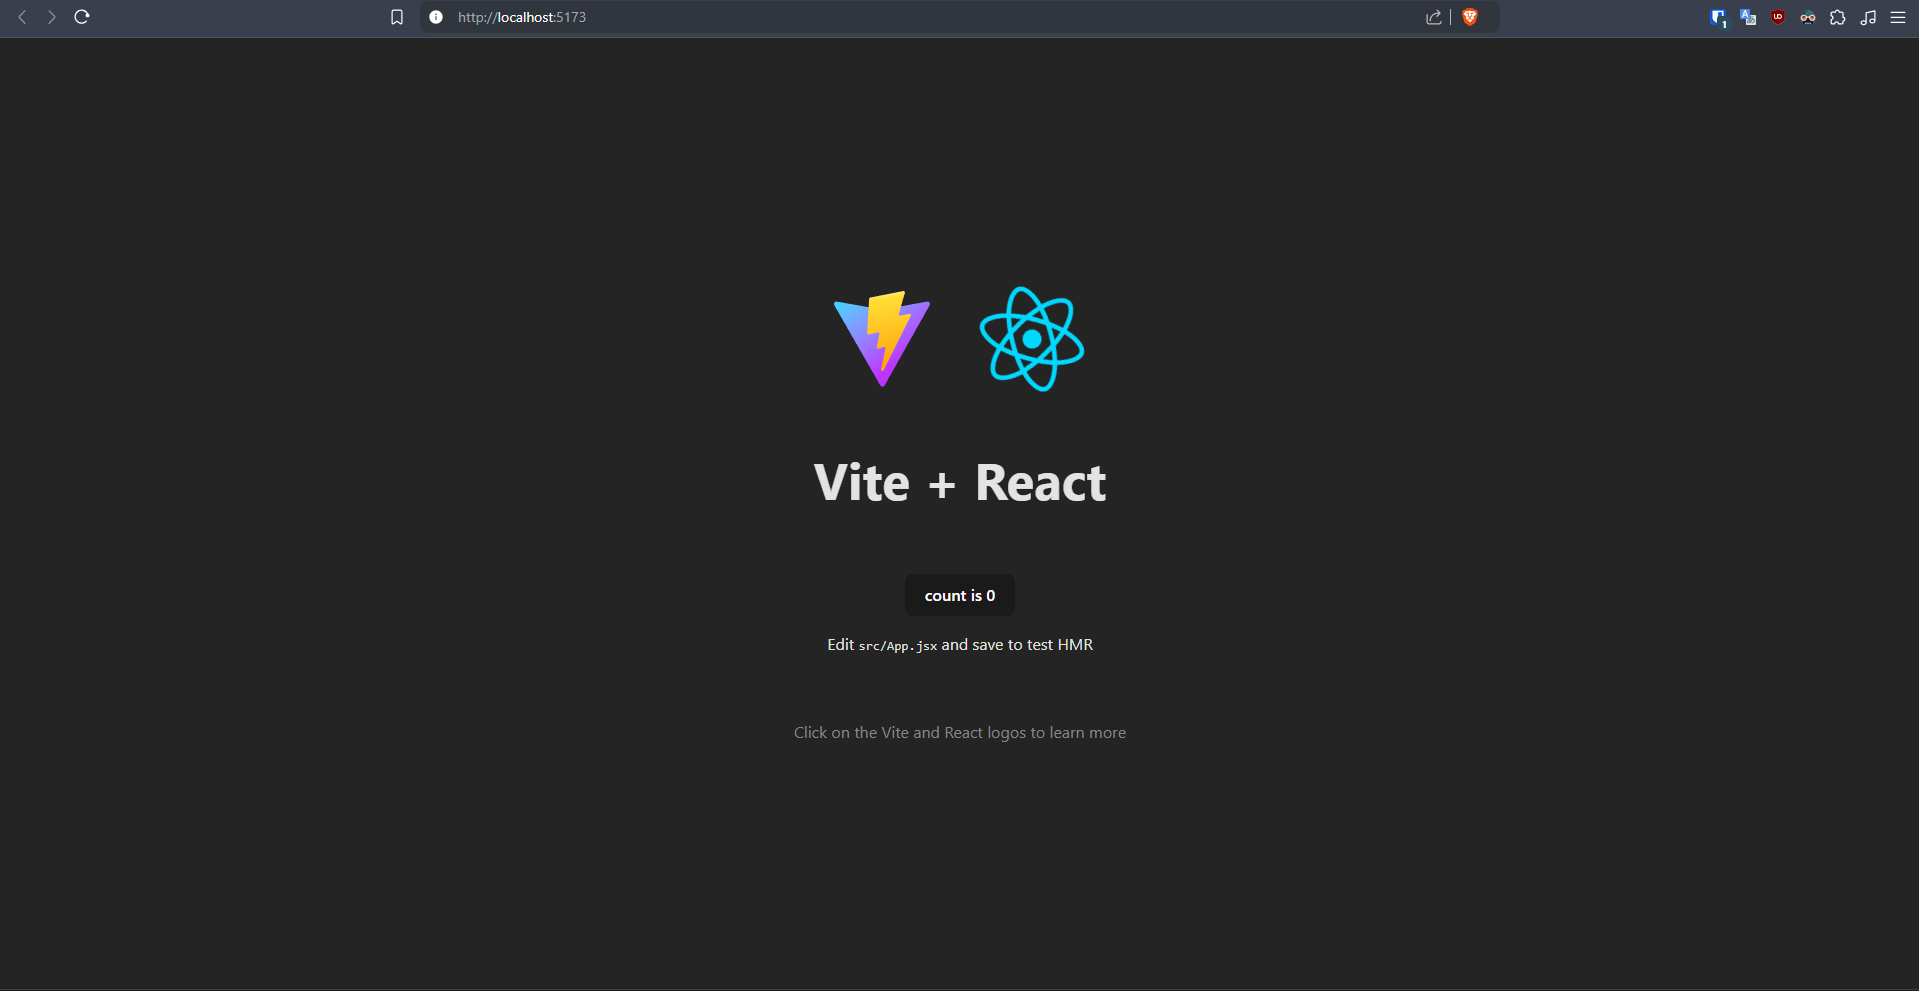Open the translate extension icon
1919x991 pixels.
[1748, 17]
